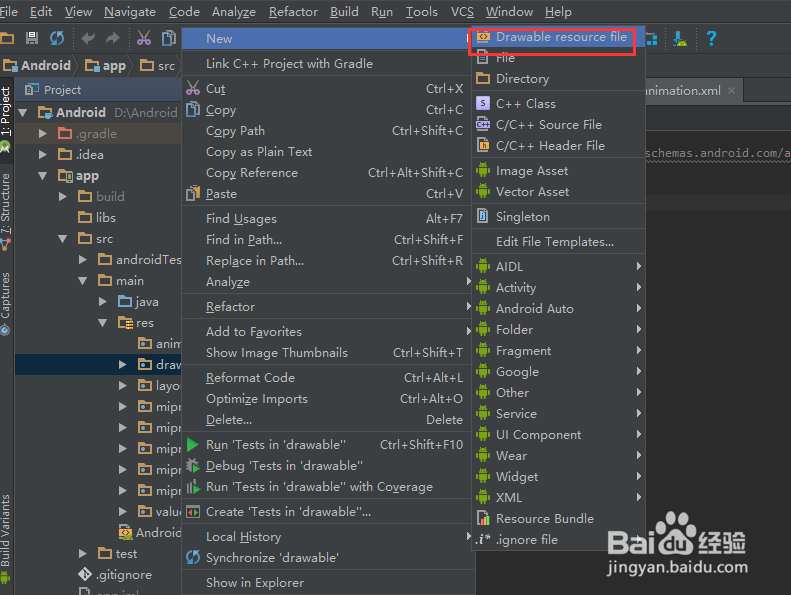791x595 pixels.
Task: Run 'Tests in drawable' entry
Action: tap(327, 445)
